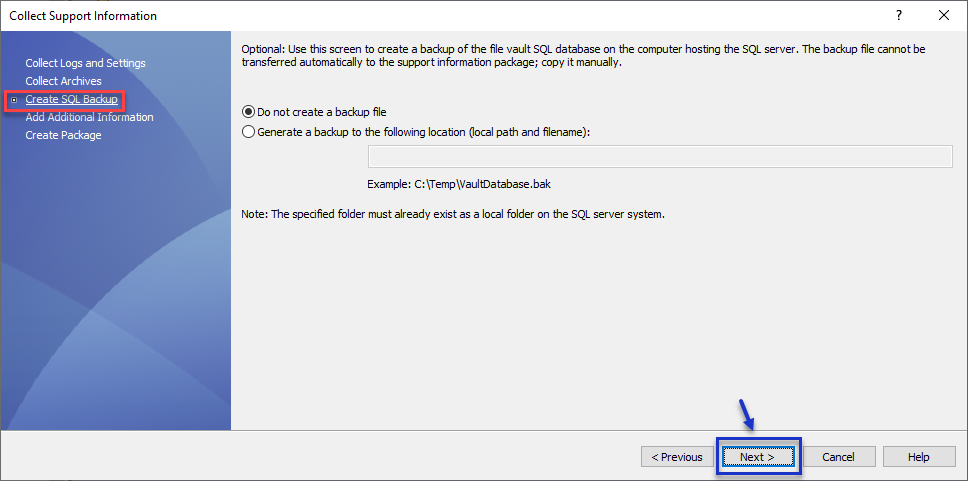Close the Collect Support Information dialog

pyautogui.click(x=944, y=16)
